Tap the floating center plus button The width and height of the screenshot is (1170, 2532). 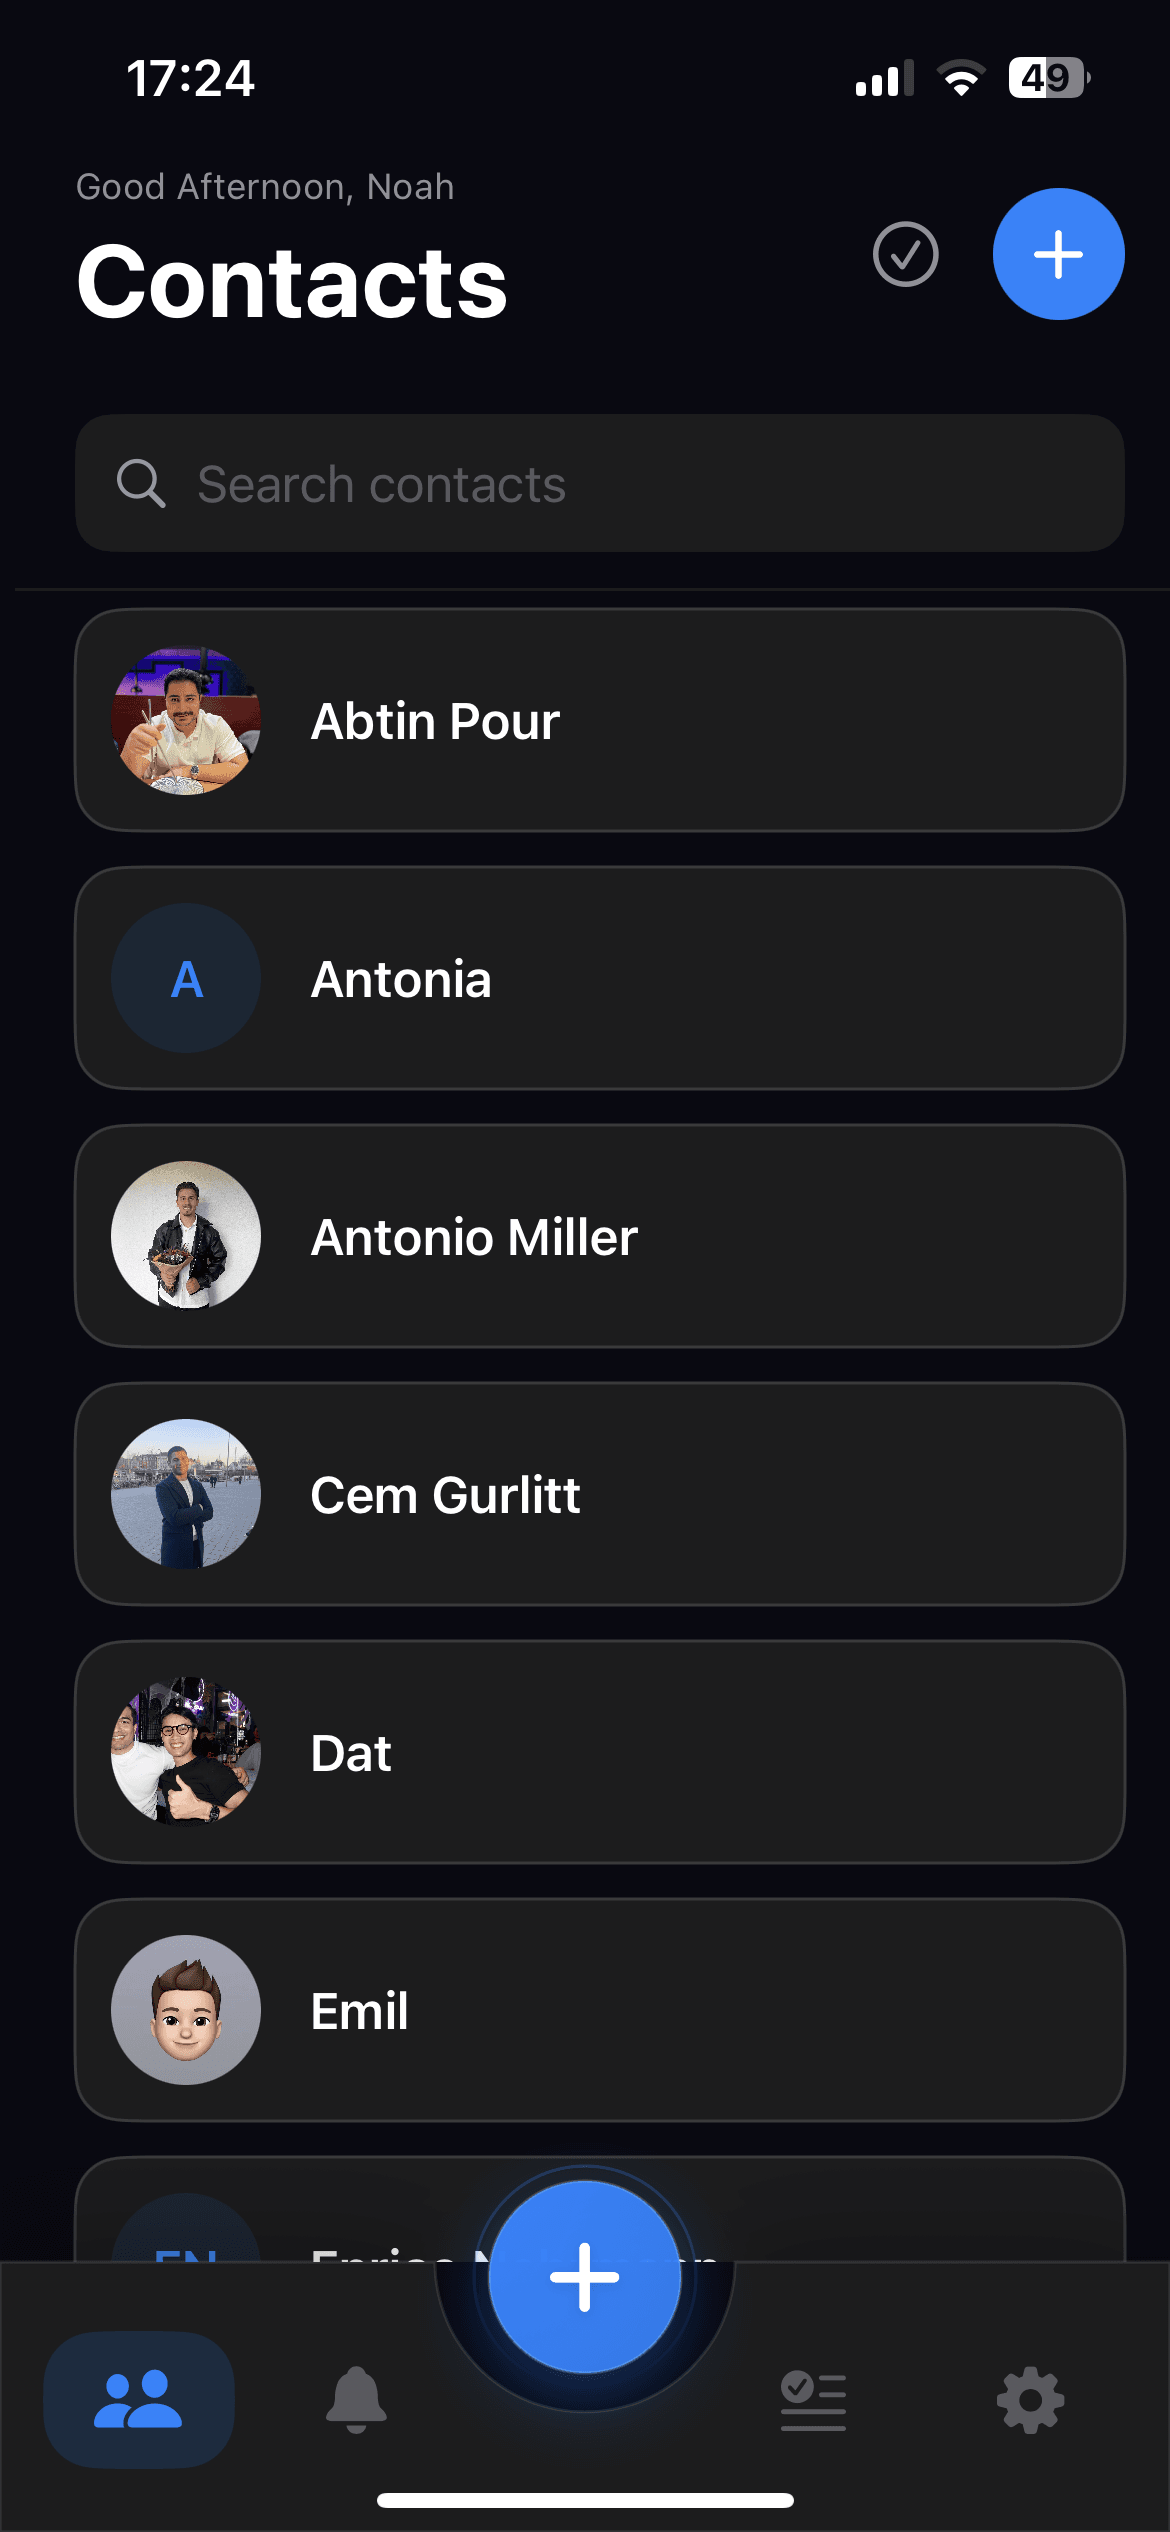(585, 2277)
